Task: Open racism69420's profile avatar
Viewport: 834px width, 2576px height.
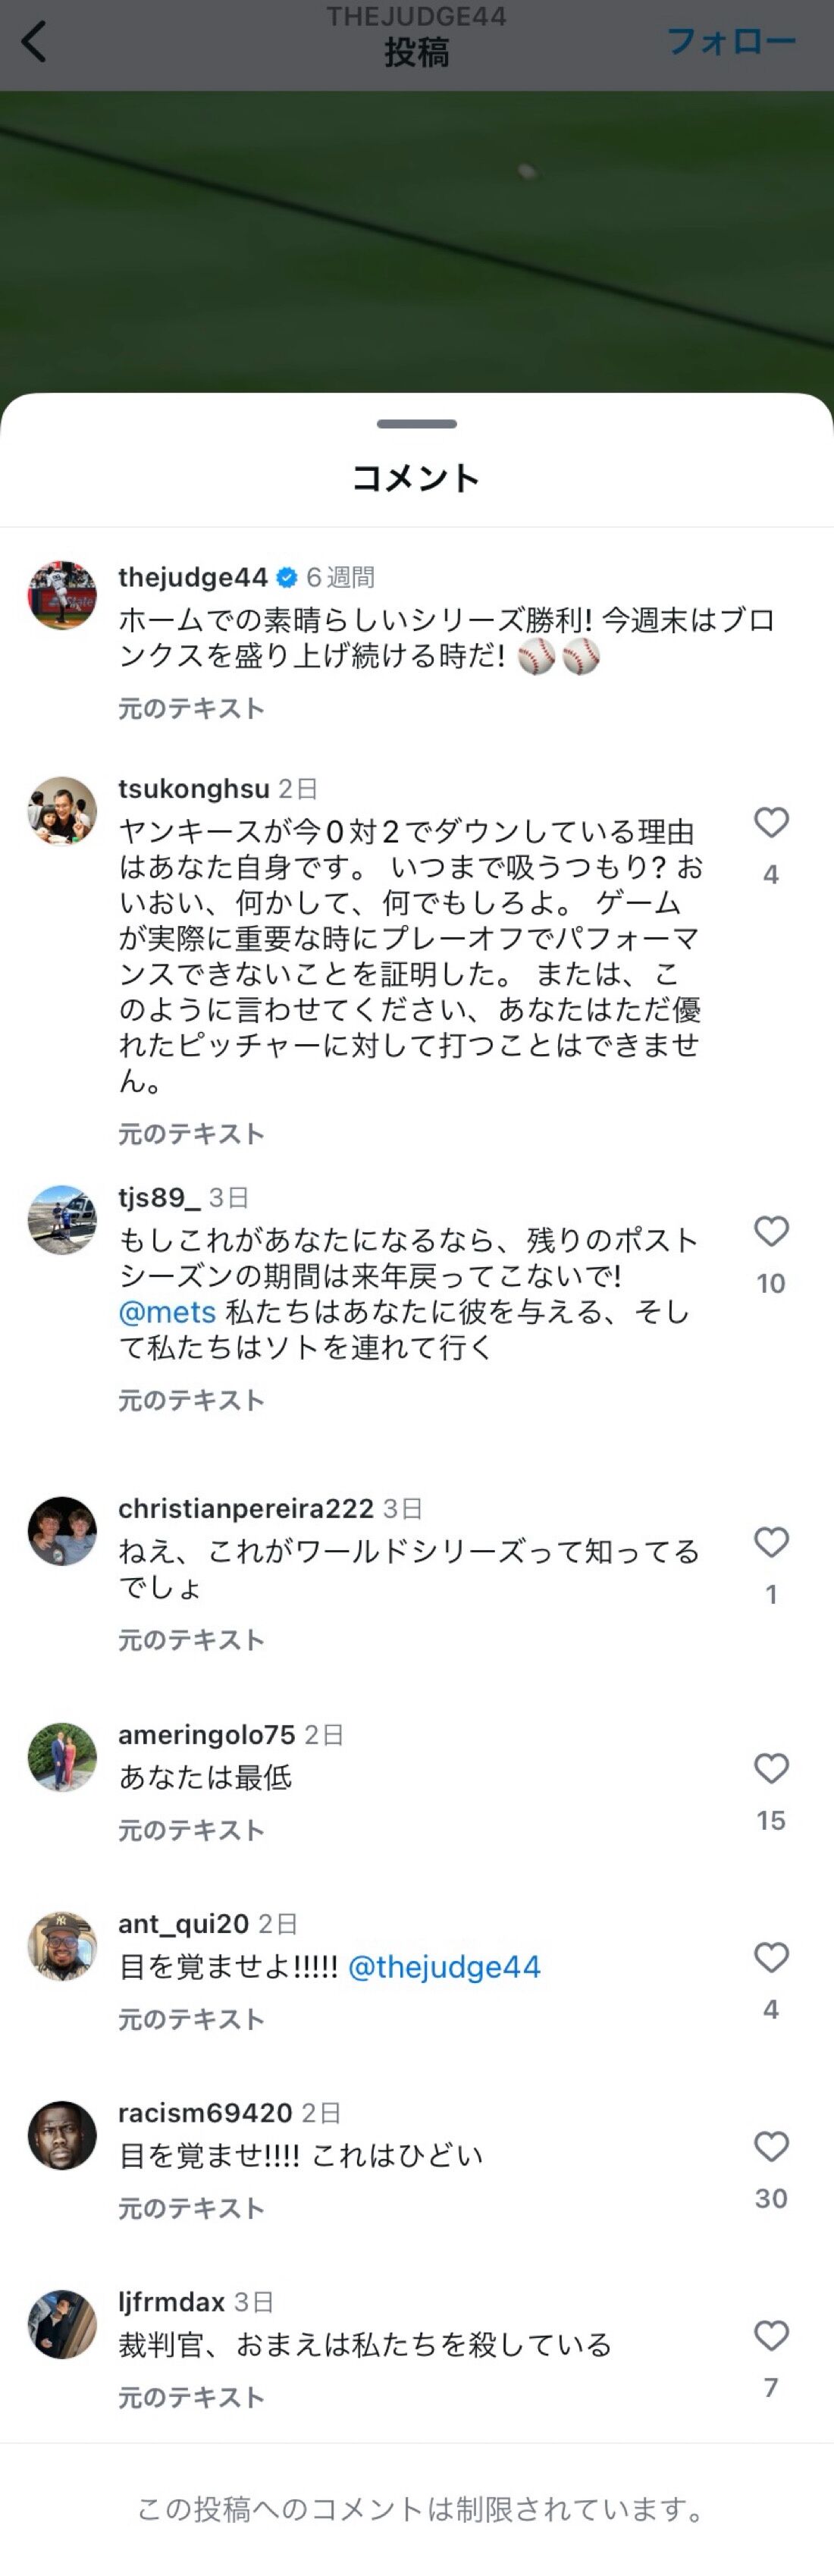Action: pyautogui.click(x=62, y=2135)
